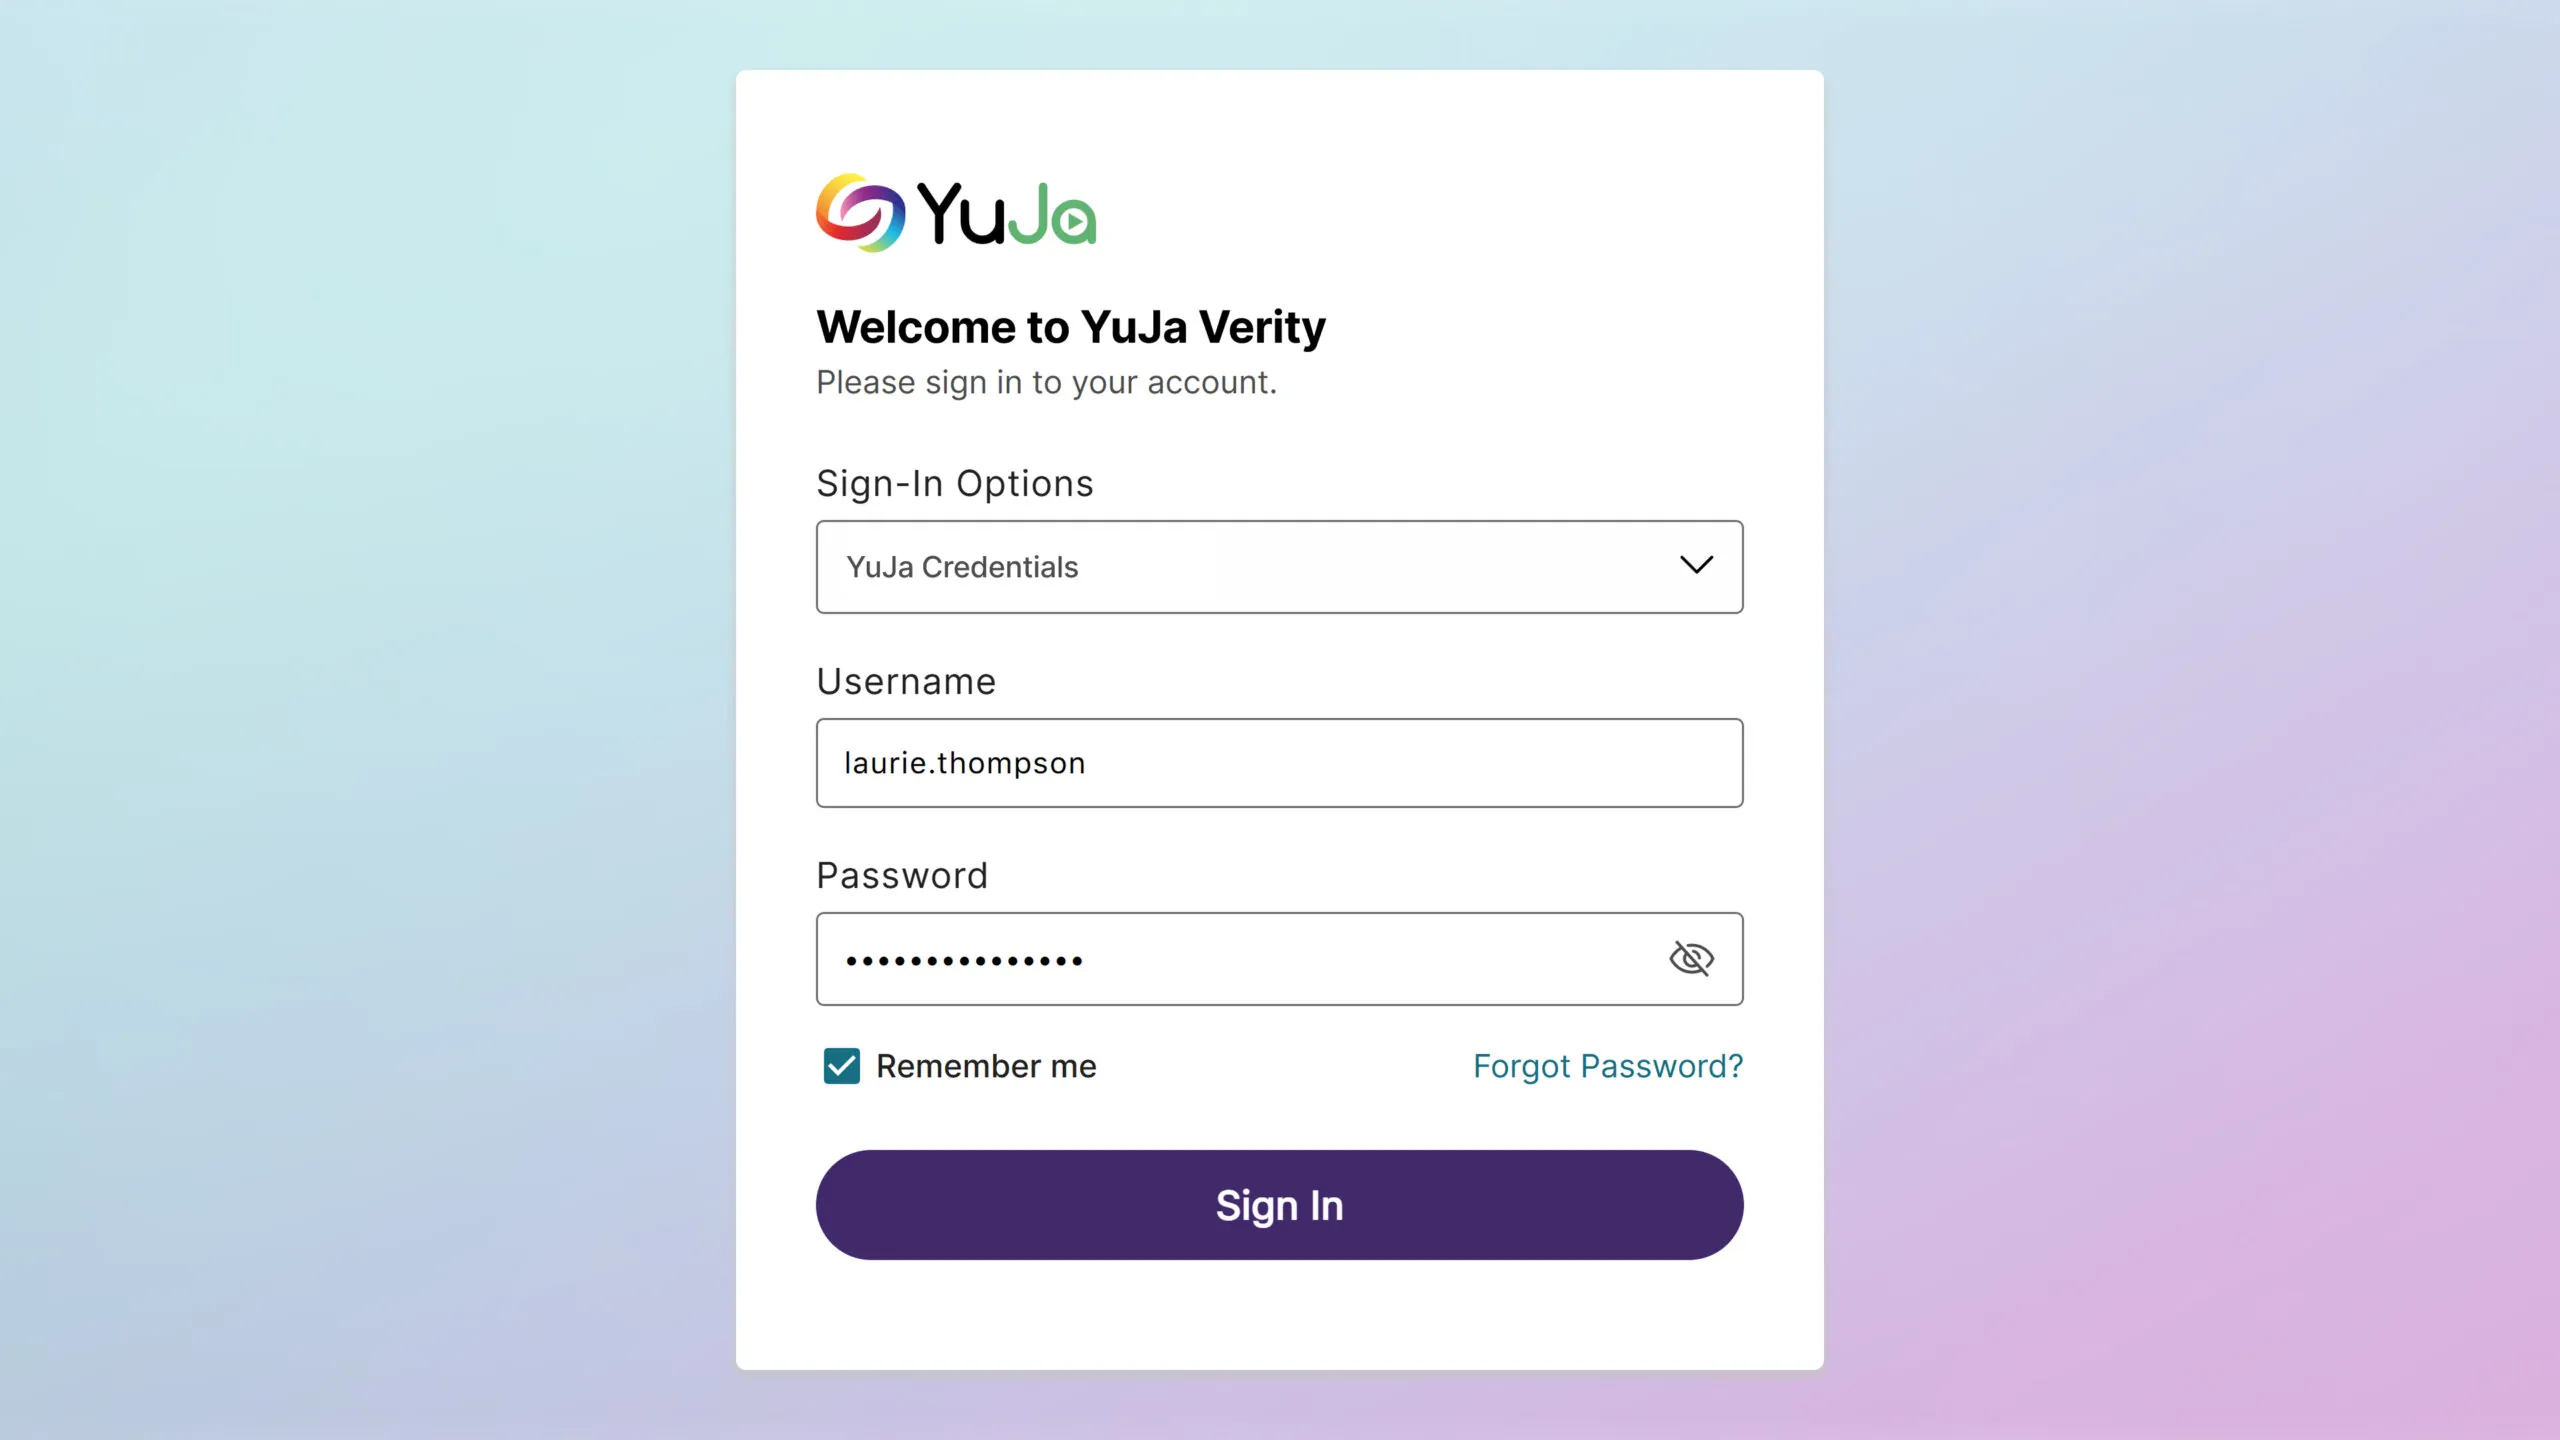2560x1440 pixels.
Task: Click the Sign-In Options label
Action: coord(954,483)
